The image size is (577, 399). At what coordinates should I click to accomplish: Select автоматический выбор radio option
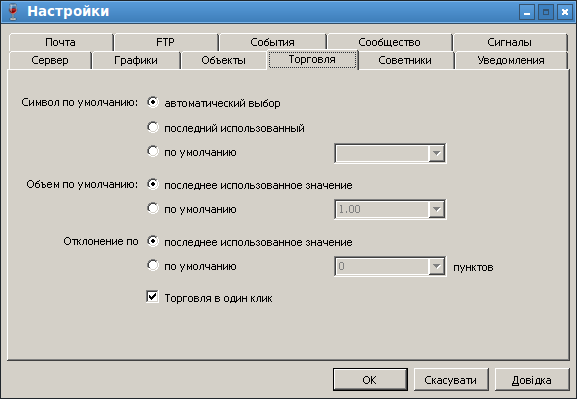(x=153, y=102)
